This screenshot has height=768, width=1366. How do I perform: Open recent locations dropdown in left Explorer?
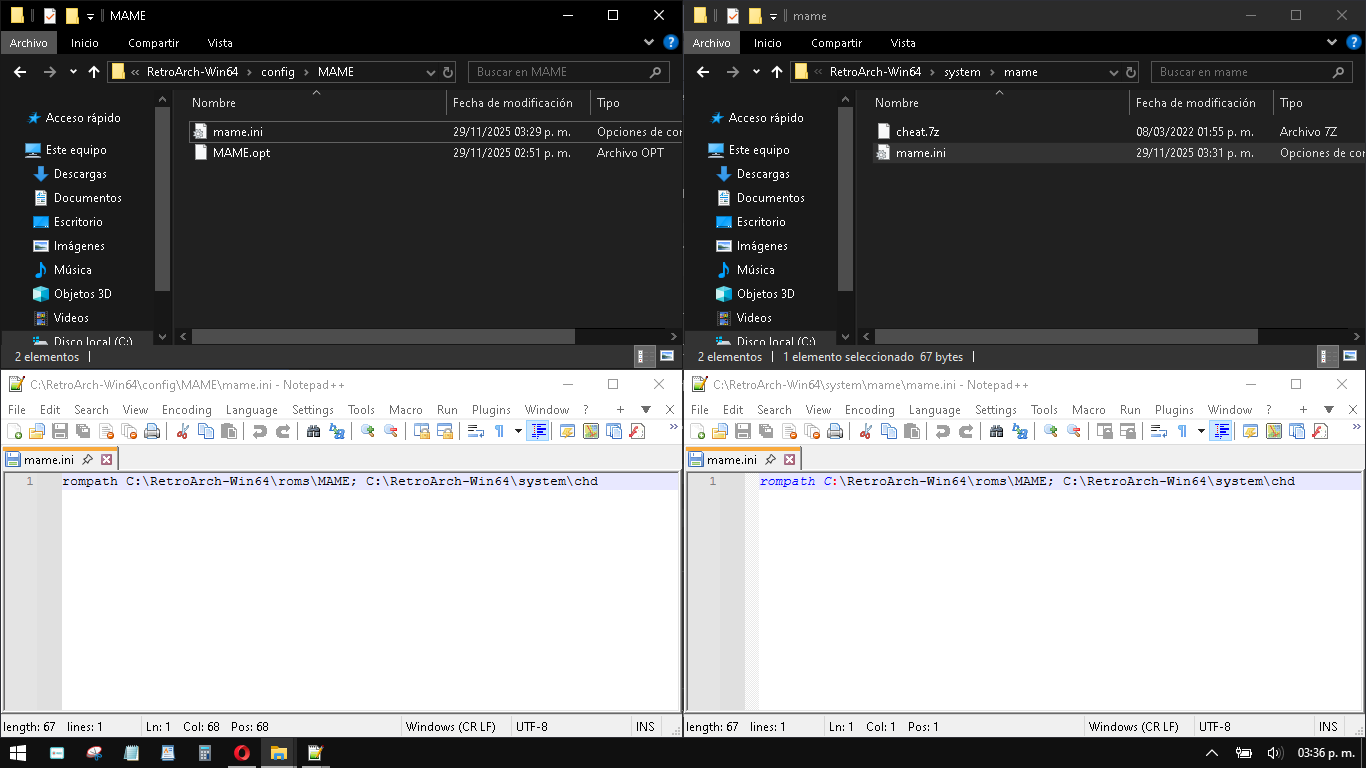(x=73, y=72)
